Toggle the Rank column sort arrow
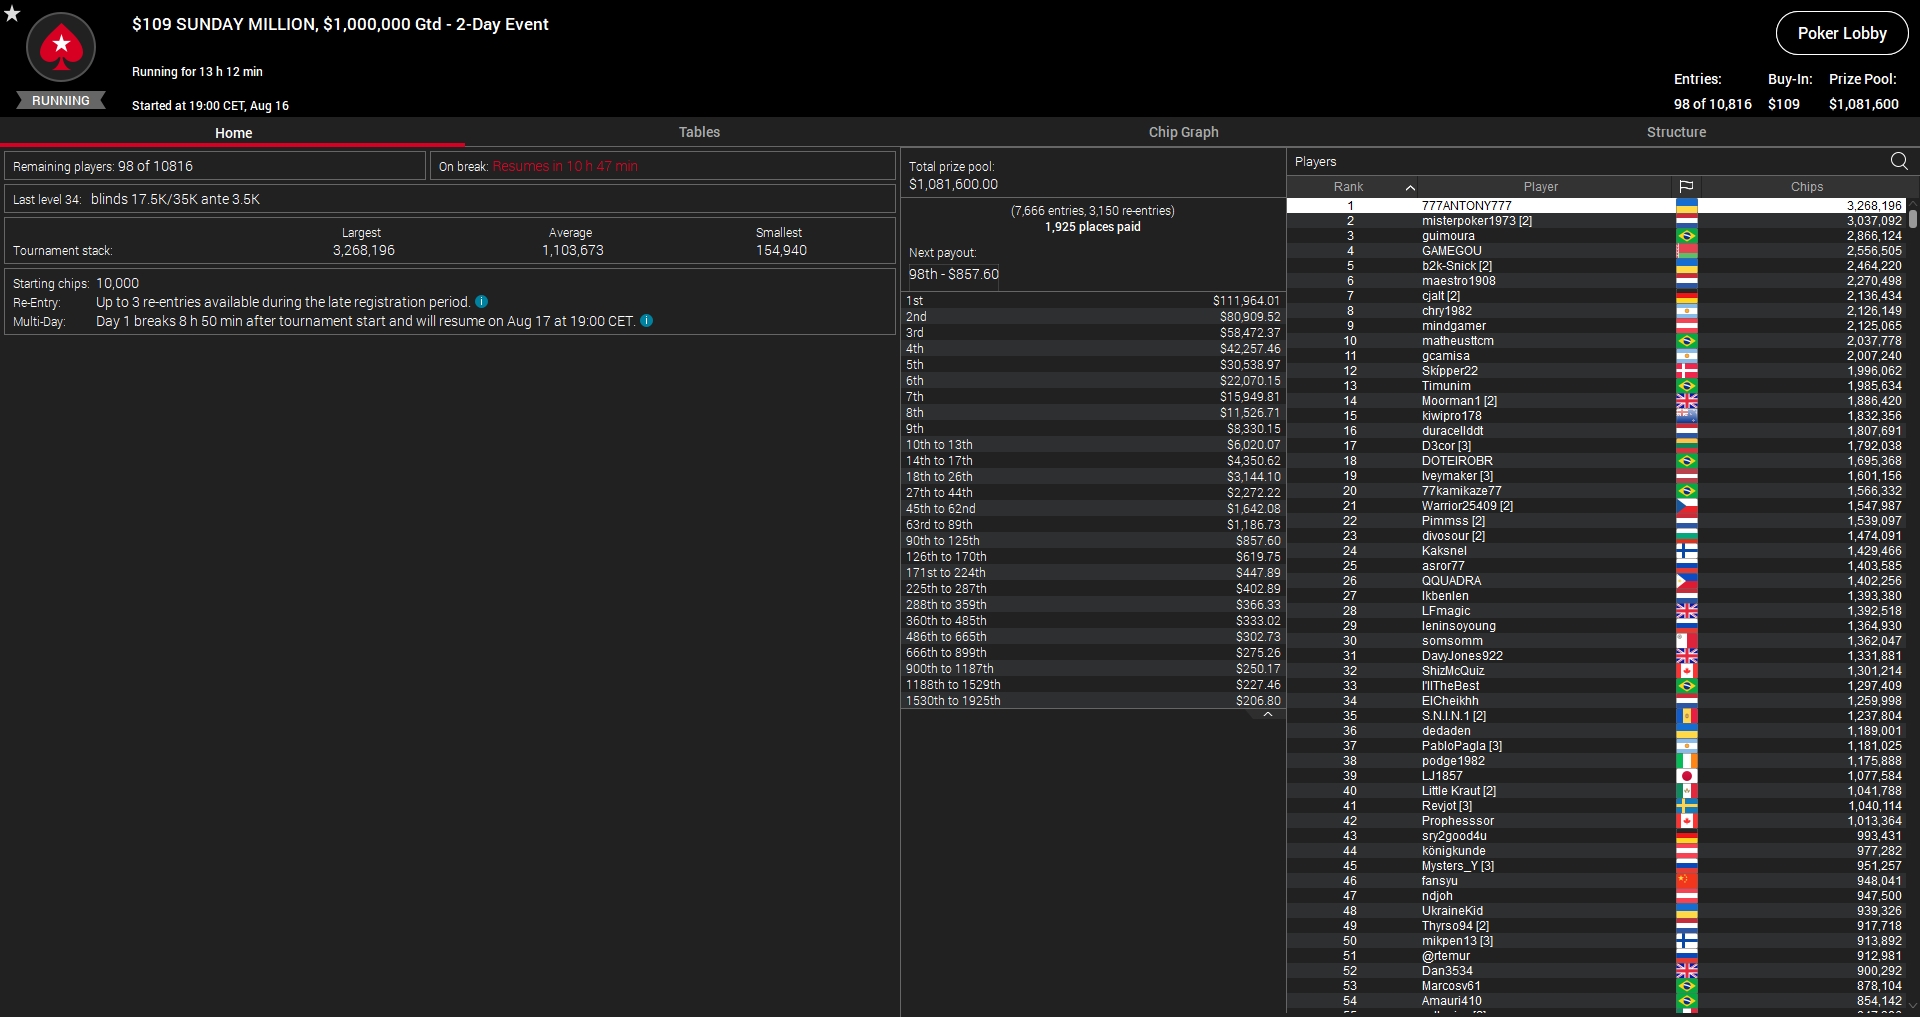 1410,187
